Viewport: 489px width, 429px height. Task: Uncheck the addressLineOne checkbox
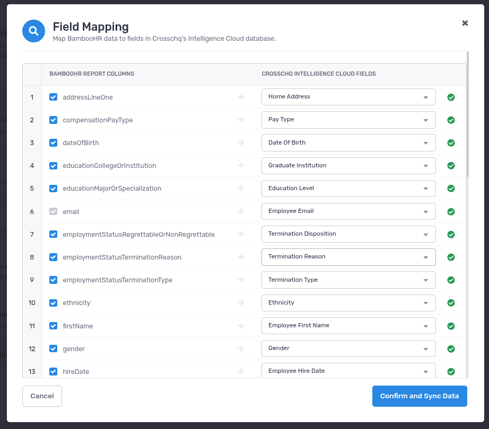coord(53,97)
